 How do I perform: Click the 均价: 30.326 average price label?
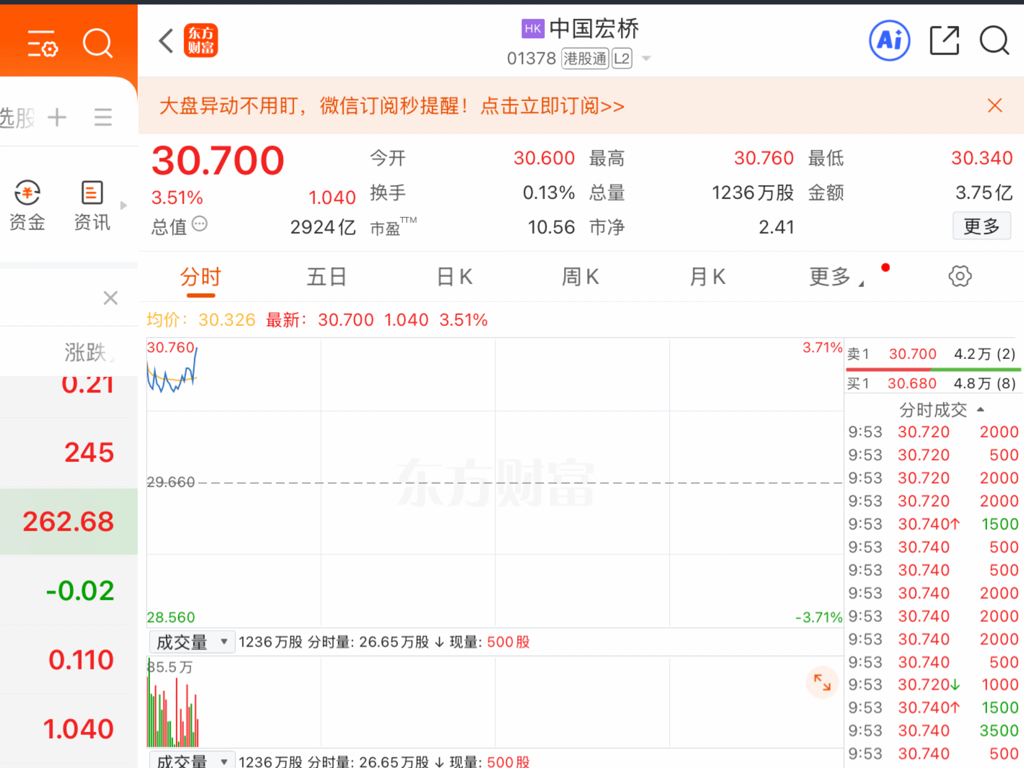pos(201,320)
